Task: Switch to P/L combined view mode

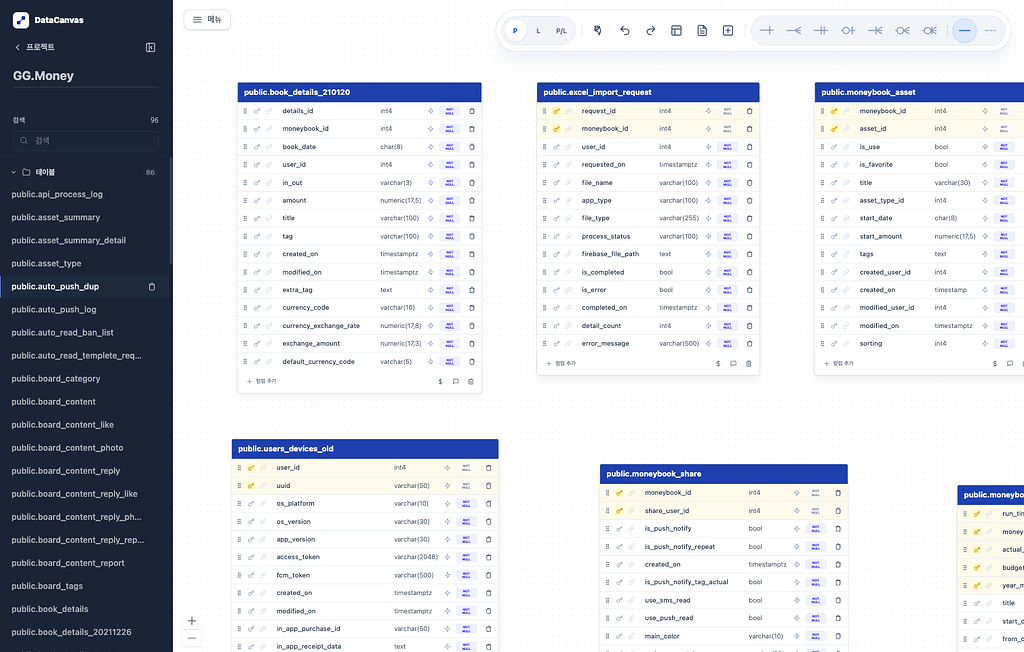Action: click(561, 31)
